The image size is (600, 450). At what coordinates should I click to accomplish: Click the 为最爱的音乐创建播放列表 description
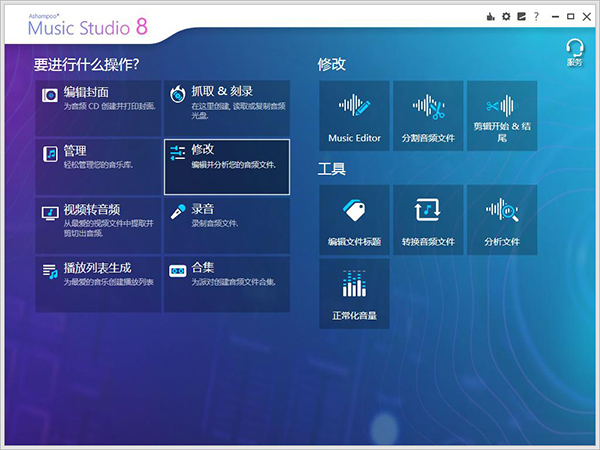tap(109, 282)
